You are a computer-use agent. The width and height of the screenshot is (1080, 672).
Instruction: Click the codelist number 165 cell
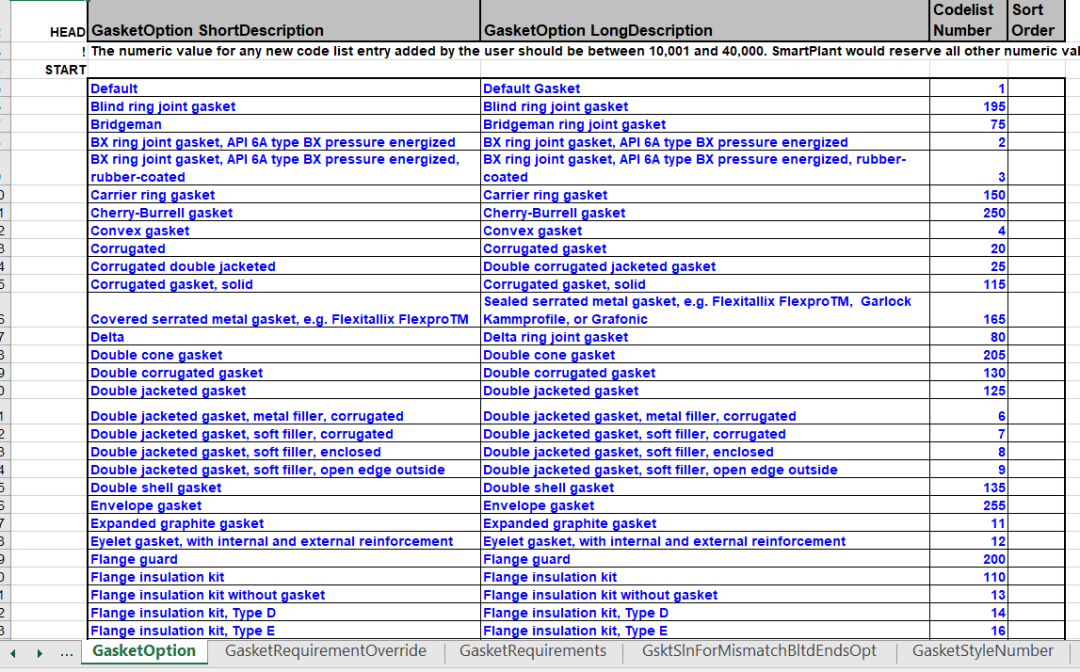pyautogui.click(x=968, y=311)
